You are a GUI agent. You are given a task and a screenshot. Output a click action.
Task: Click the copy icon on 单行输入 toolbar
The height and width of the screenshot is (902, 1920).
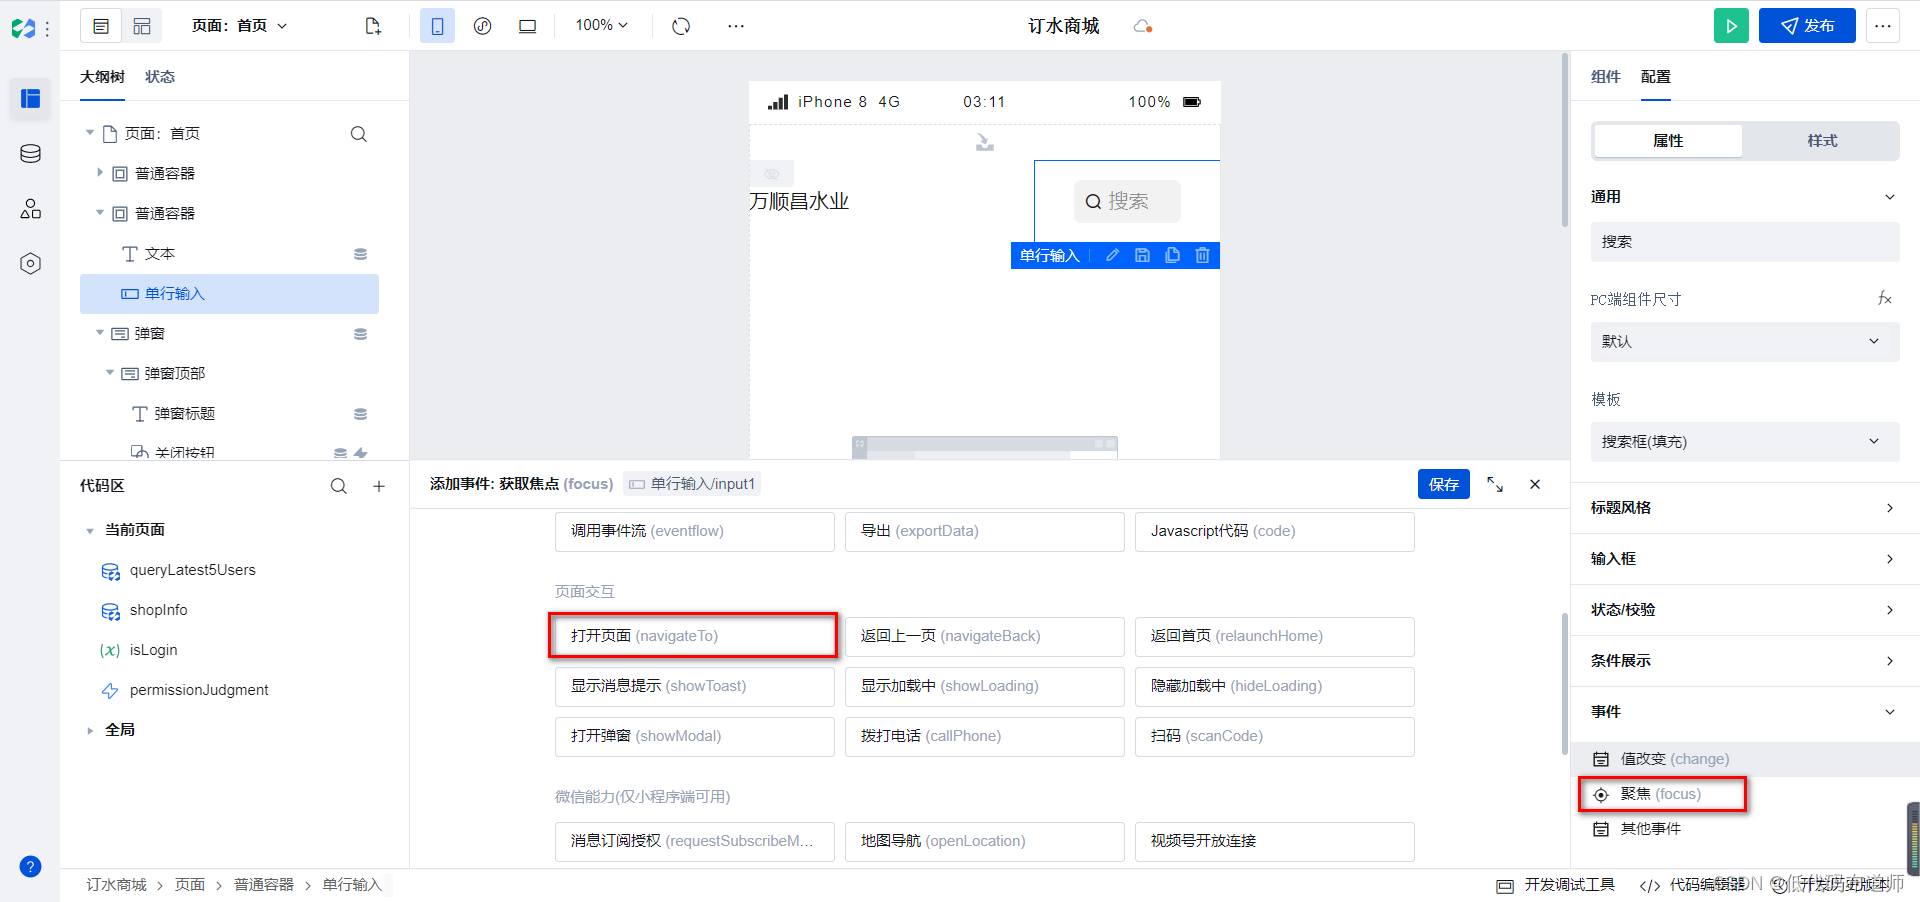1172,256
